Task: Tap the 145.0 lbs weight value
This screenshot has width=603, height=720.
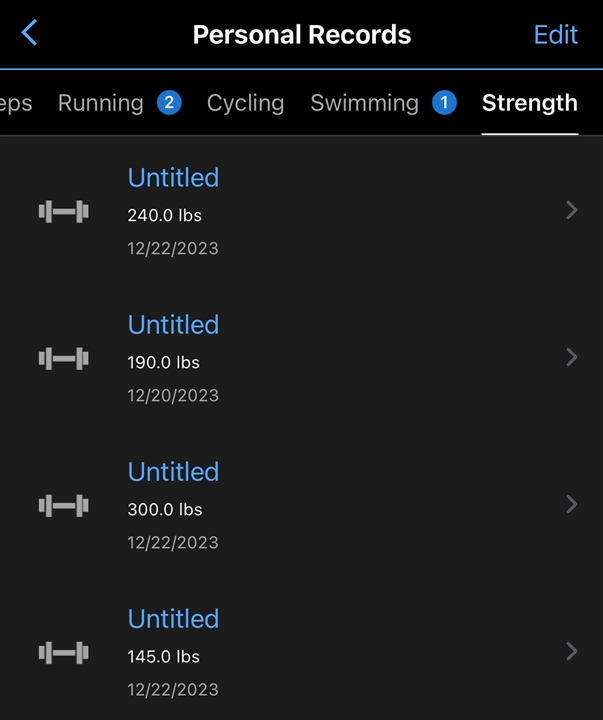Action: click(x=164, y=657)
